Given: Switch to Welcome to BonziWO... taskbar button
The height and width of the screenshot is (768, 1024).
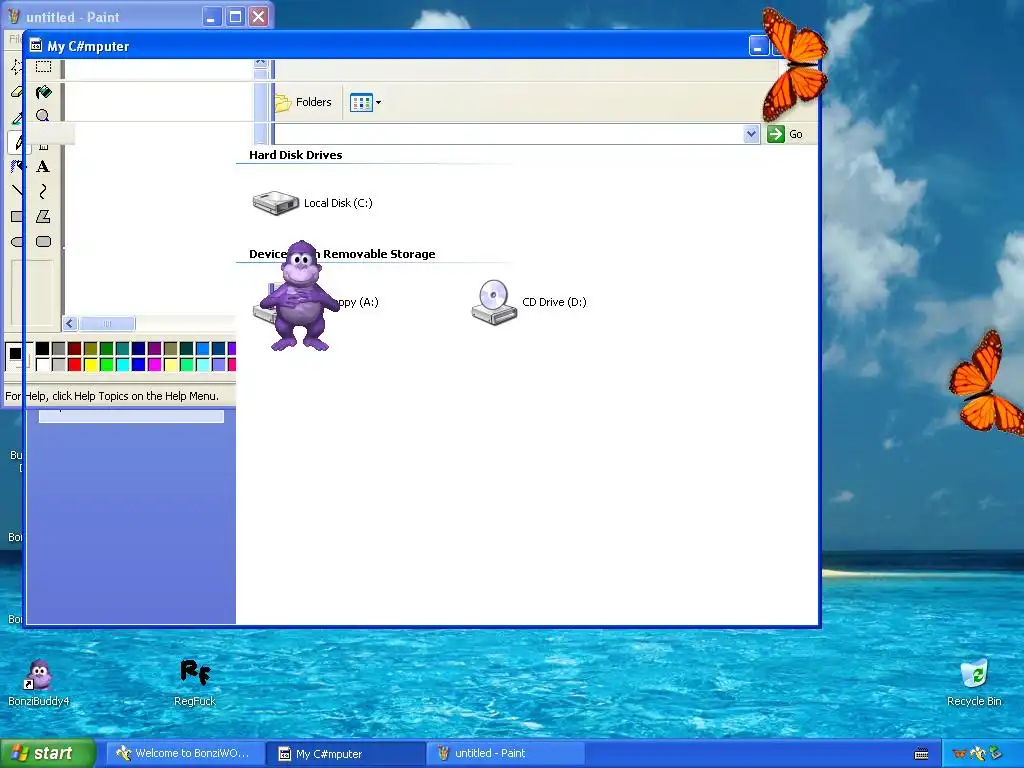Looking at the screenshot, I should tap(185, 753).
